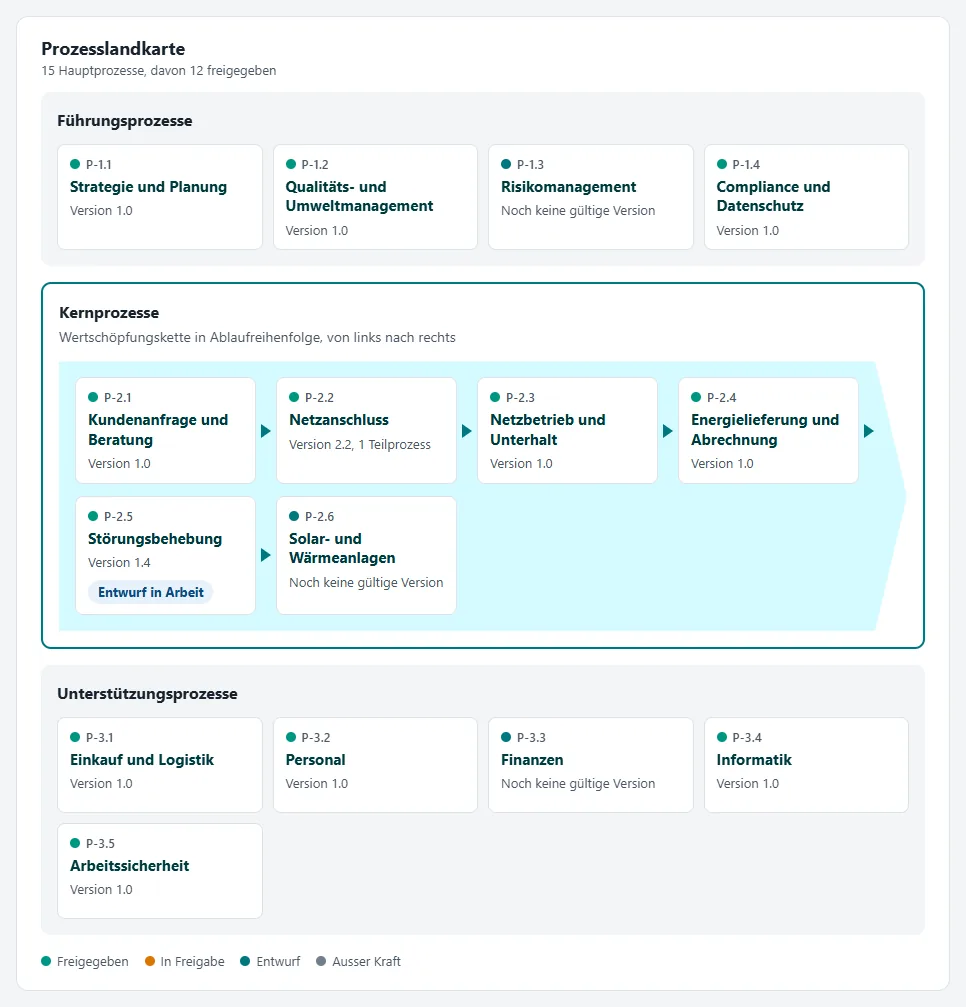Click the P-3.5 process number label
This screenshot has height=1007, width=966.
[x=100, y=843]
